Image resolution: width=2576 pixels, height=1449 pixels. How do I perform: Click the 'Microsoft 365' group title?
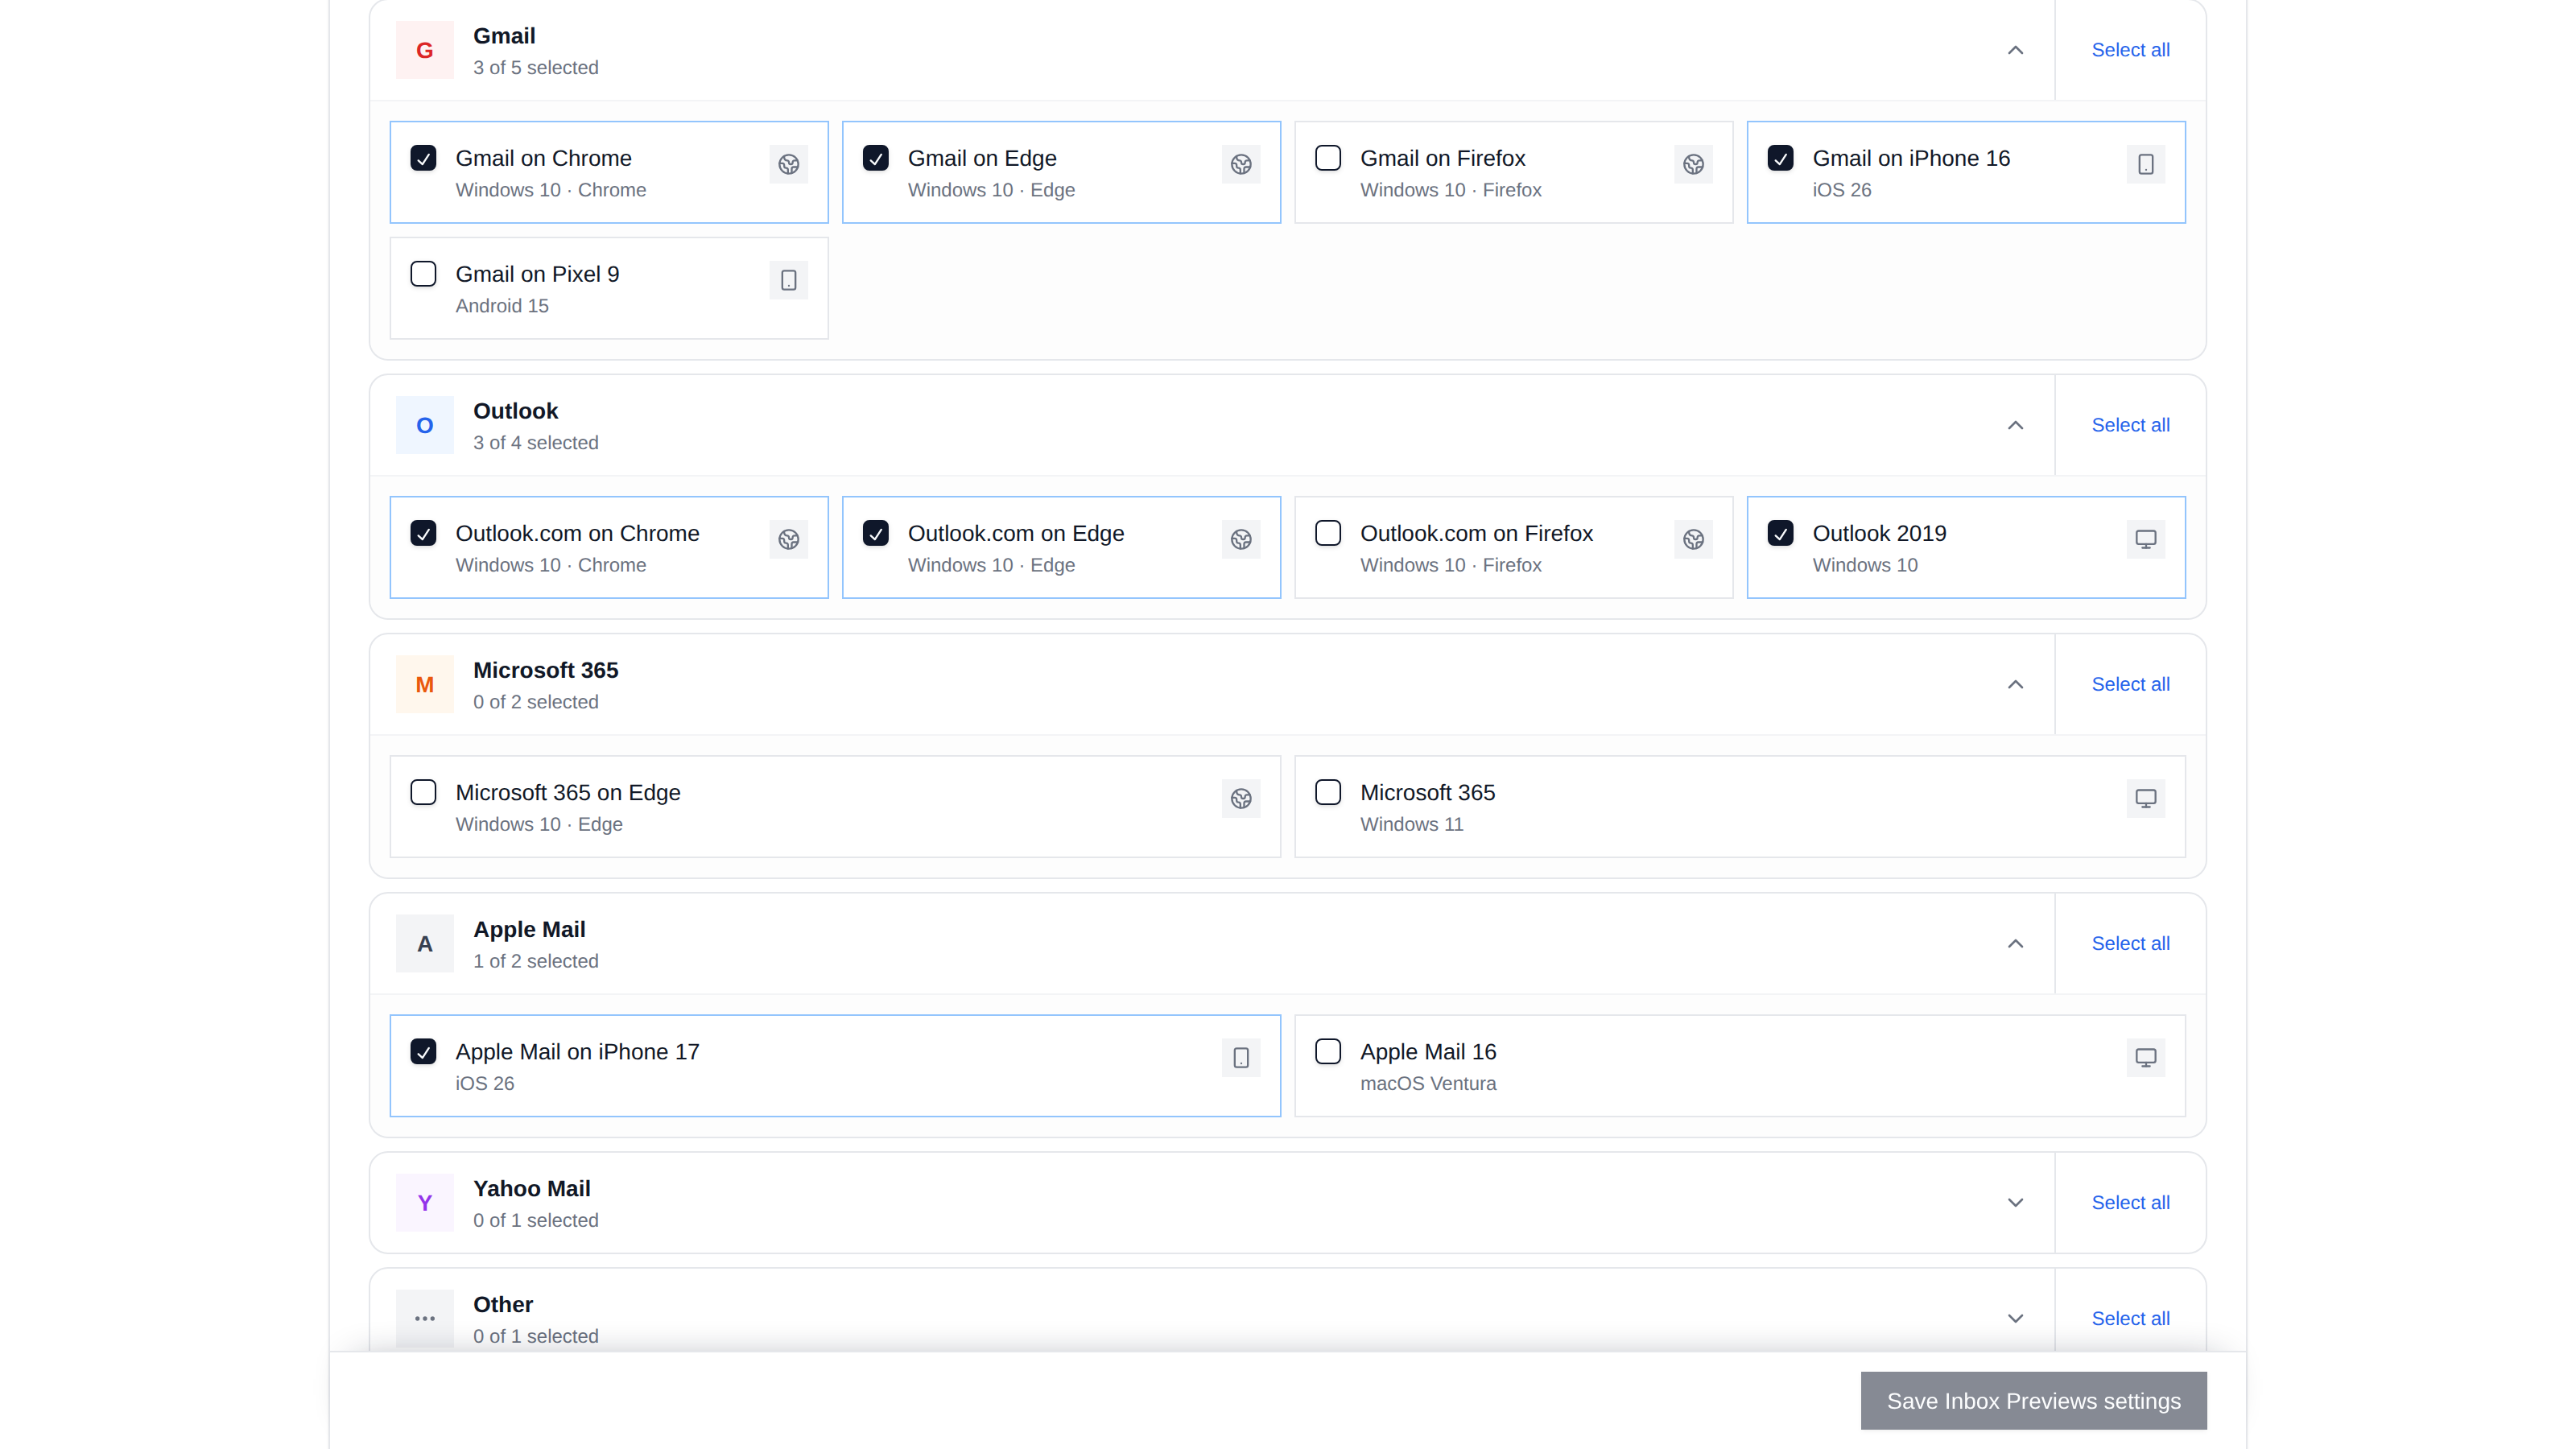pyautogui.click(x=545, y=670)
